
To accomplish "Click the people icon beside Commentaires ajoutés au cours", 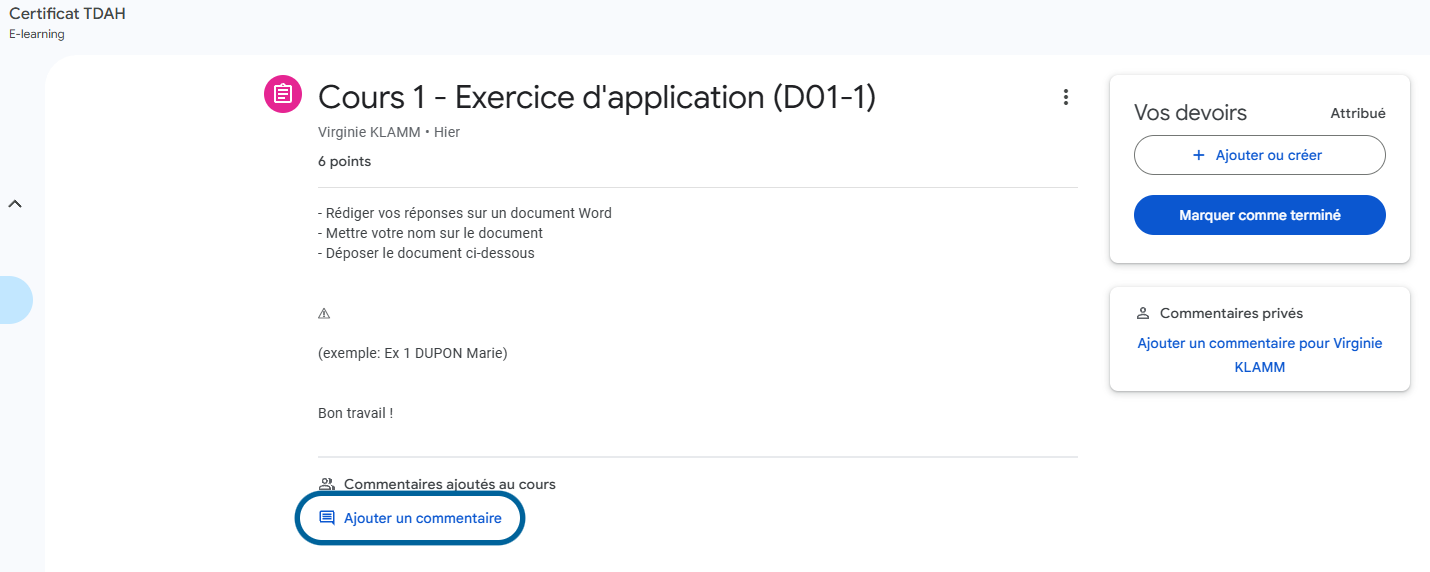I will point(326,484).
